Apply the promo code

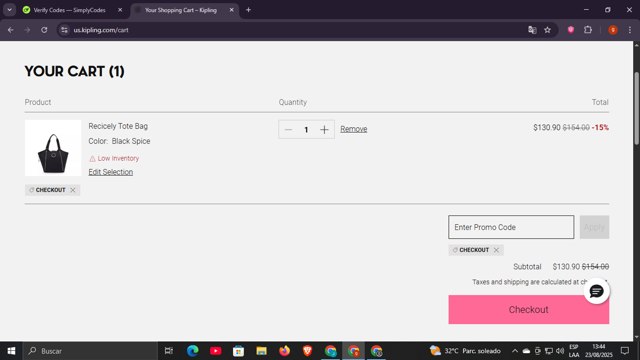tap(594, 227)
